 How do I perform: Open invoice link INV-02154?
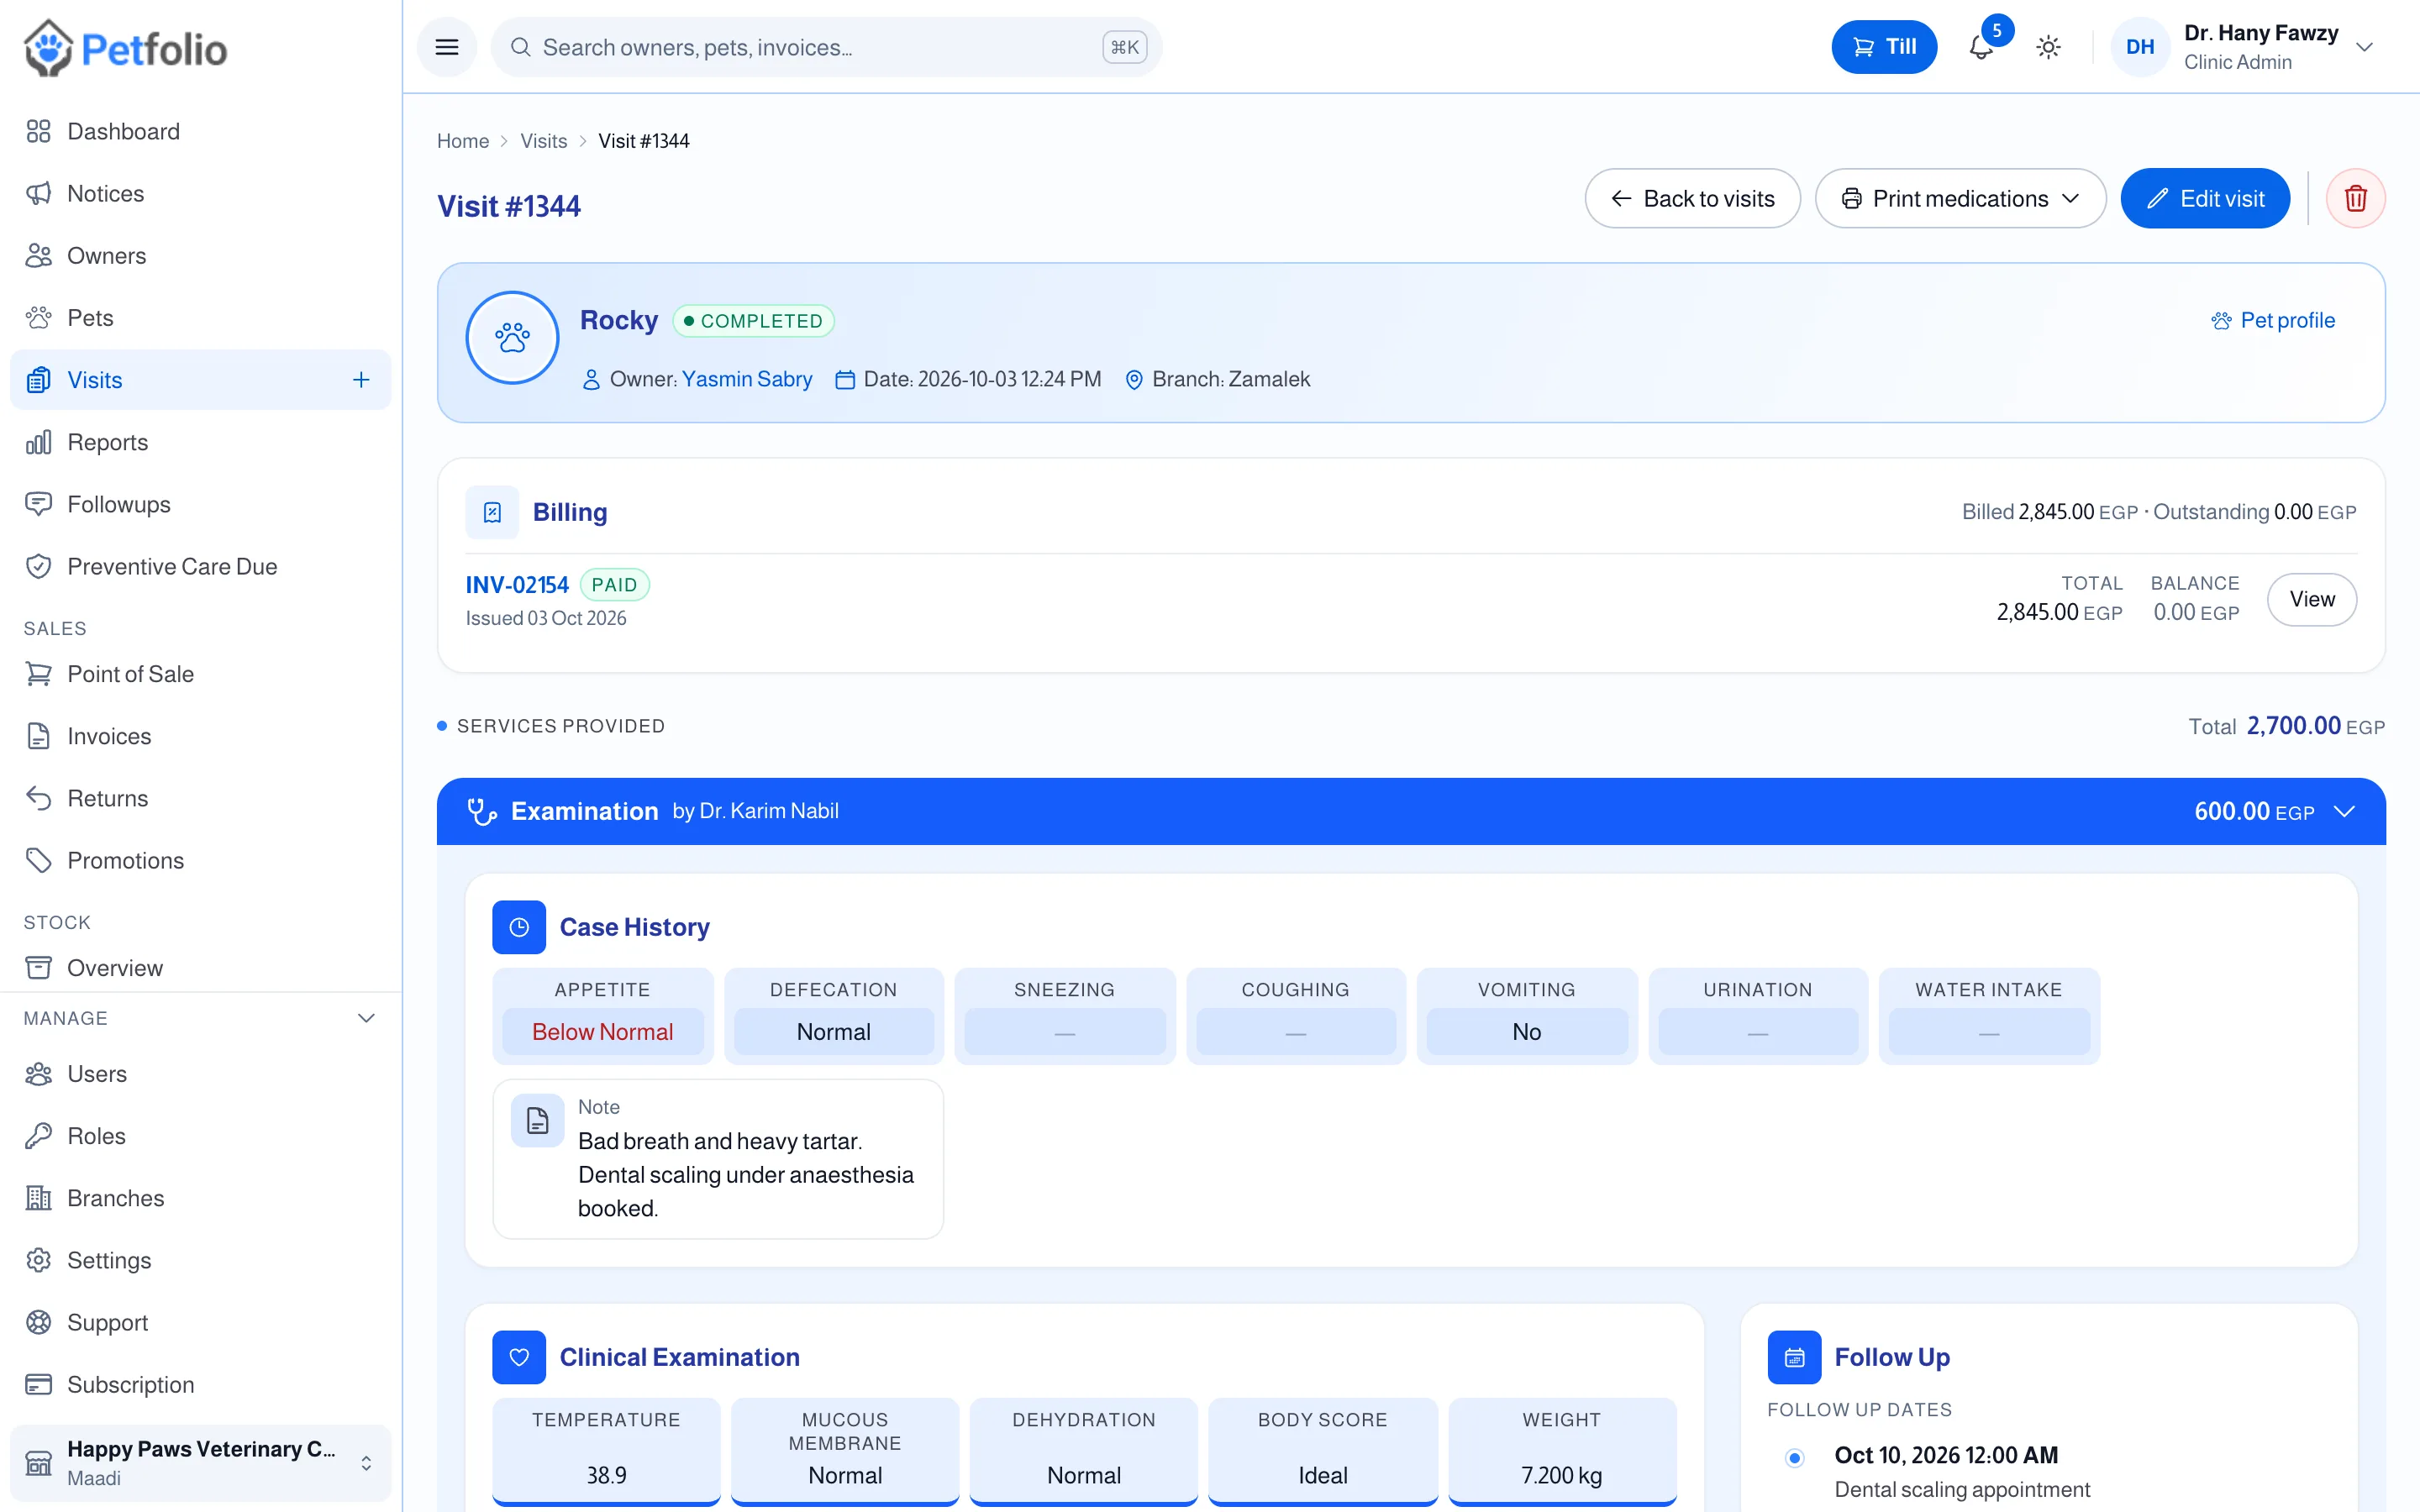(x=517, y=585)
